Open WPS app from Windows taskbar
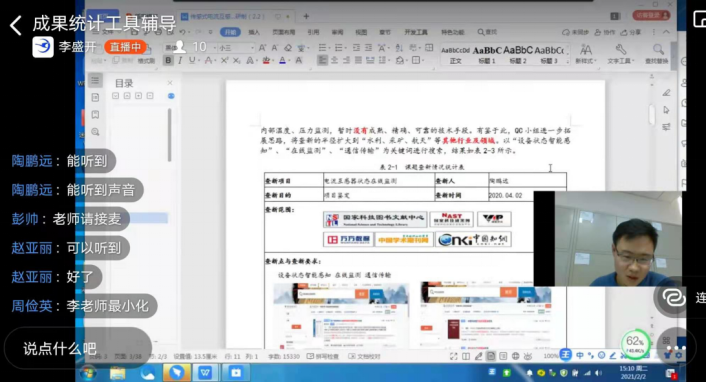This screenshot has height=383, width=707. point(206,373)
